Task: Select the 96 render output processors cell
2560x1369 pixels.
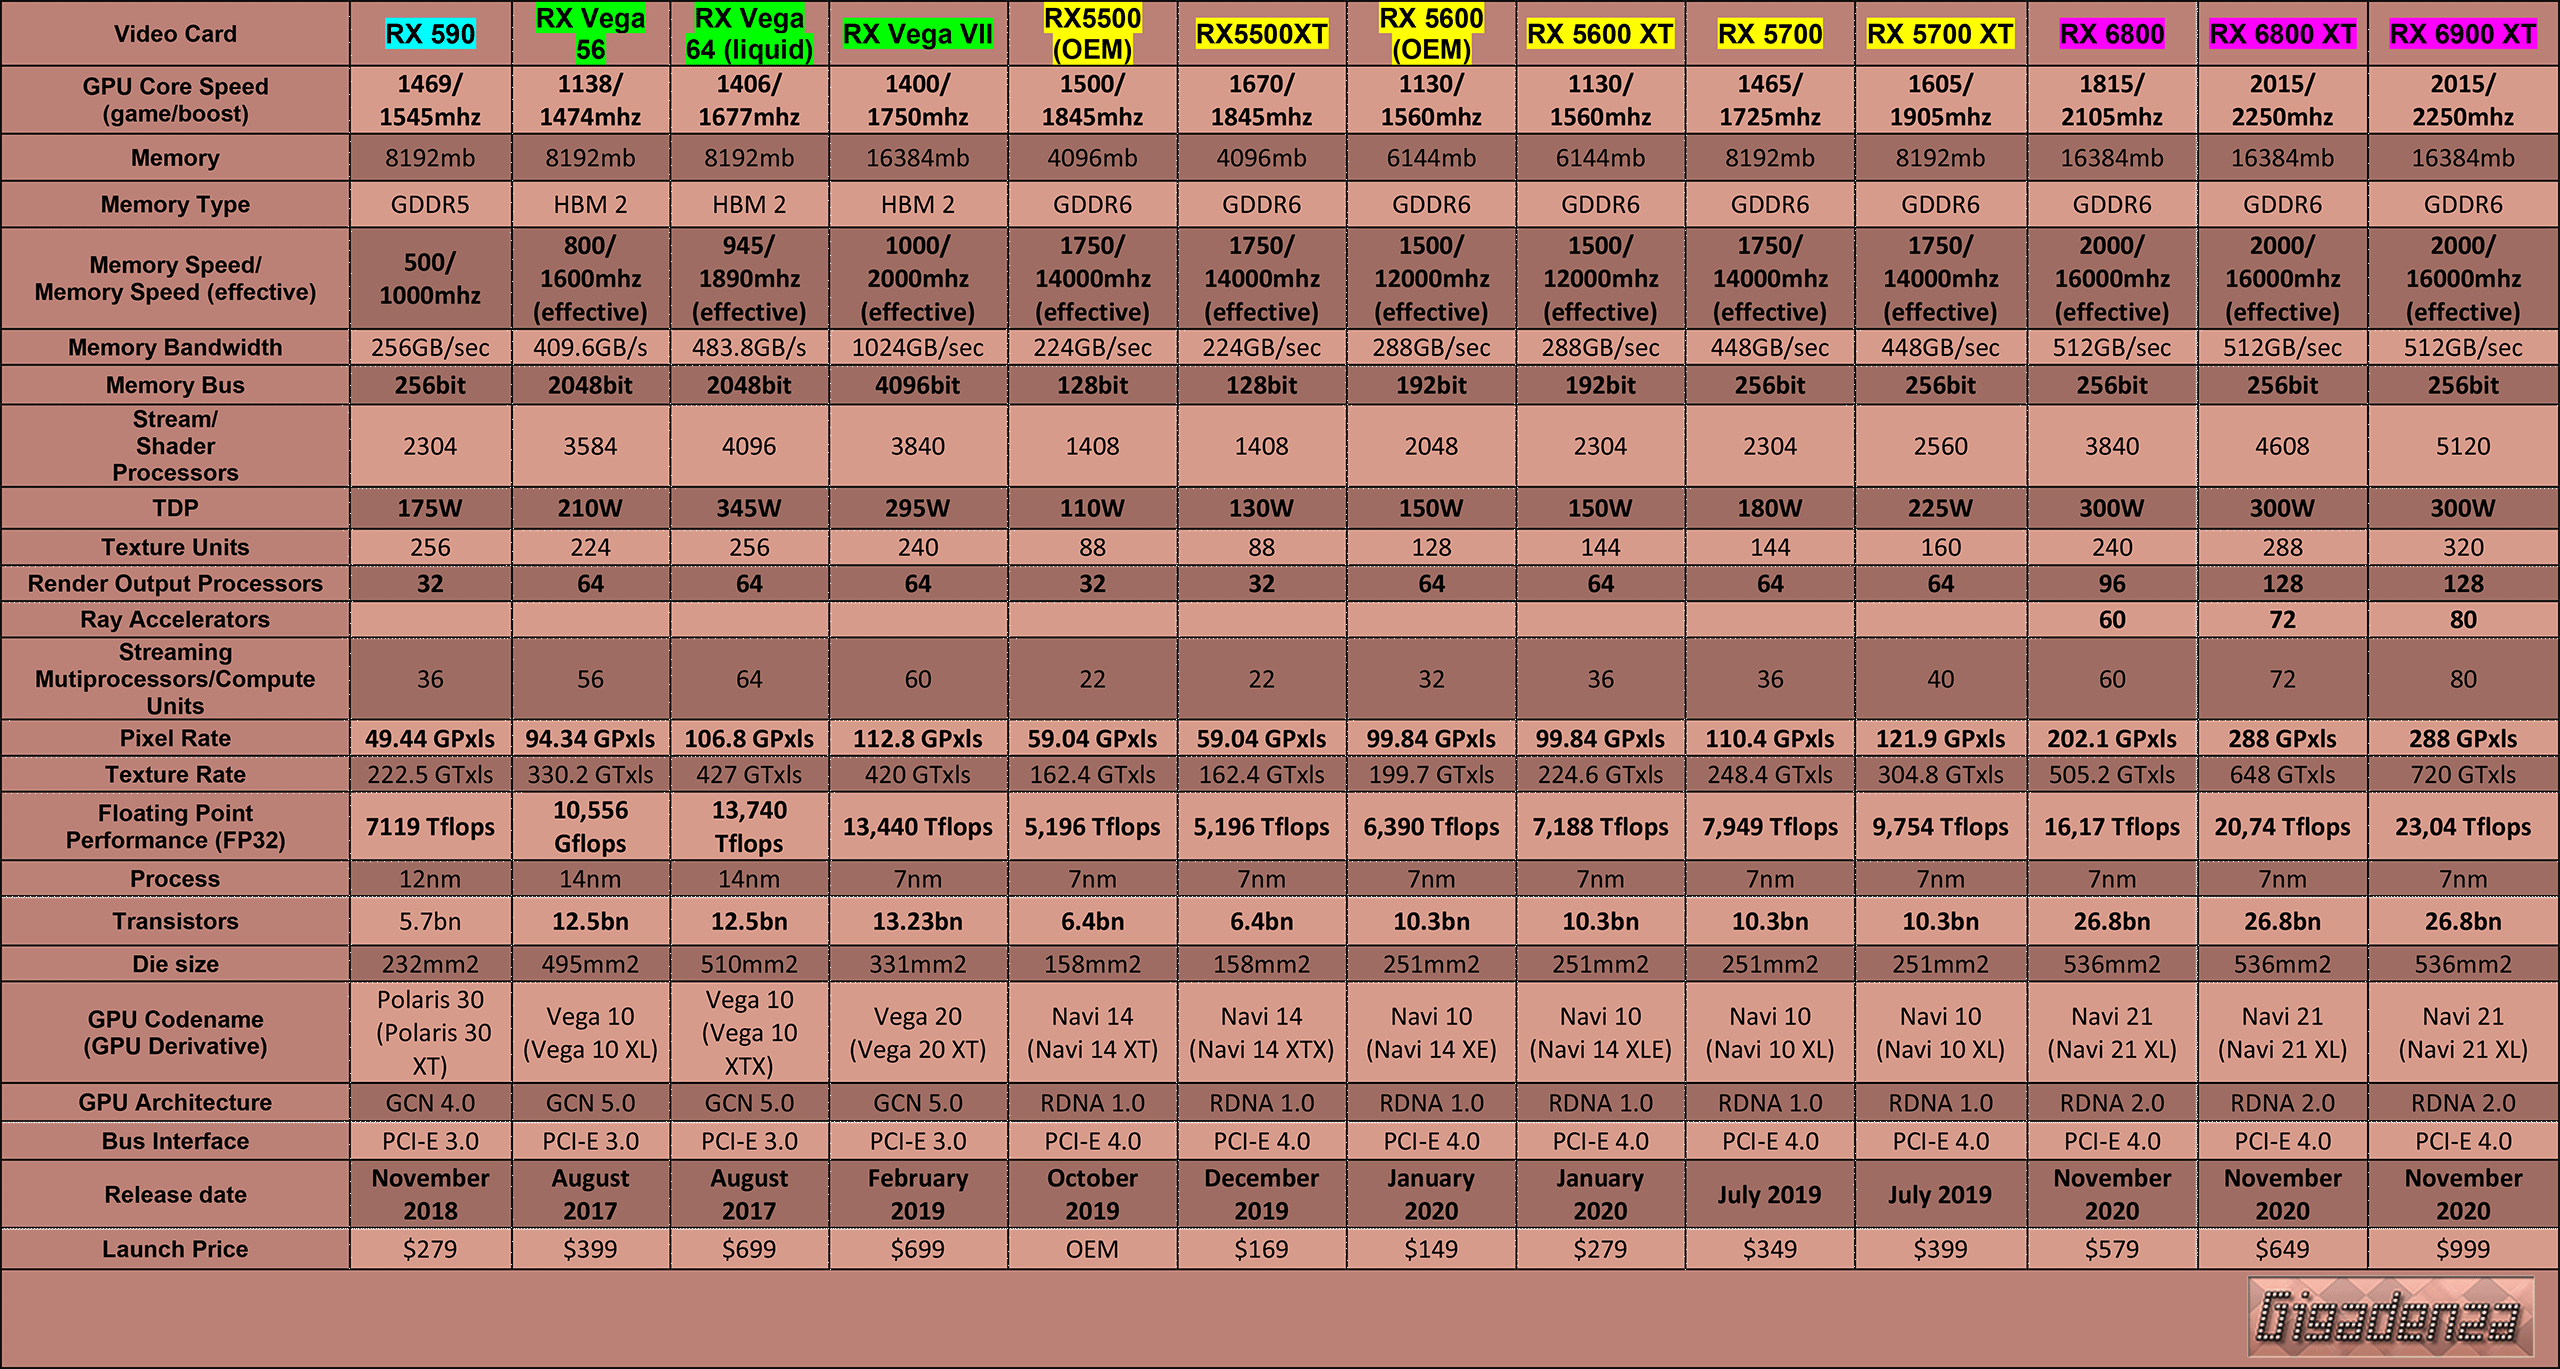Action: point(2112,583)
